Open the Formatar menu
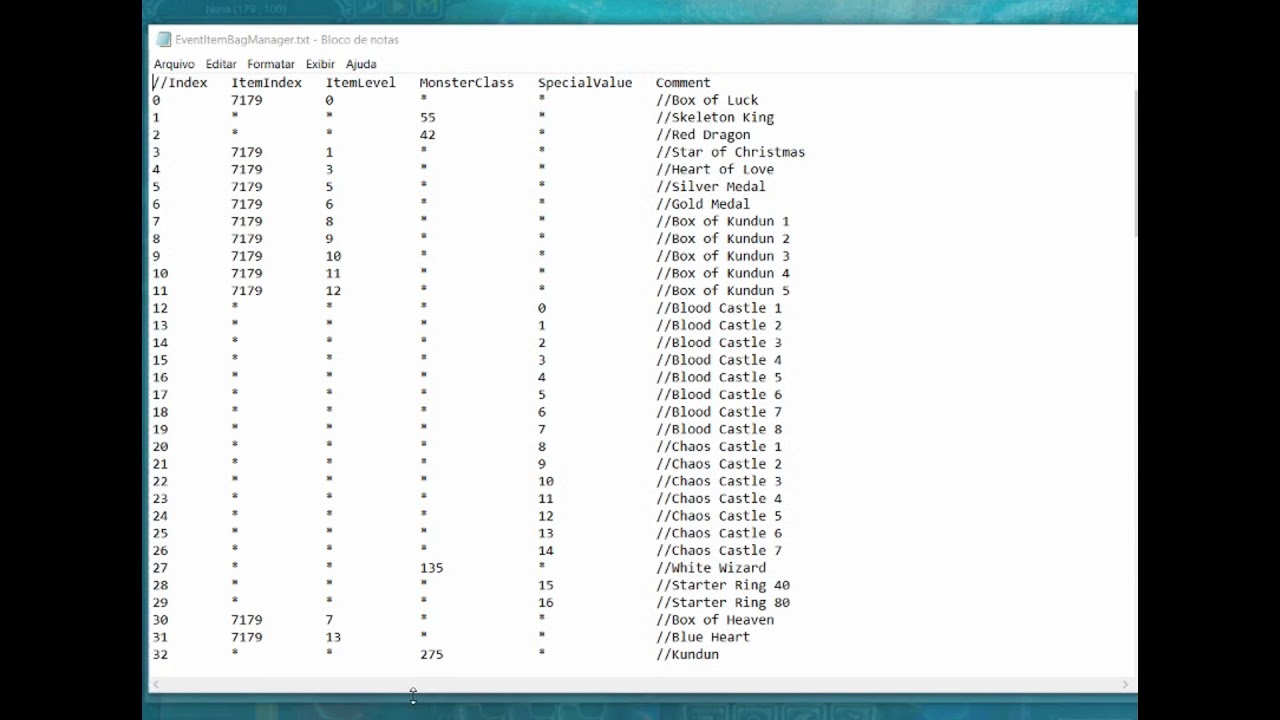 coord(271,64)
